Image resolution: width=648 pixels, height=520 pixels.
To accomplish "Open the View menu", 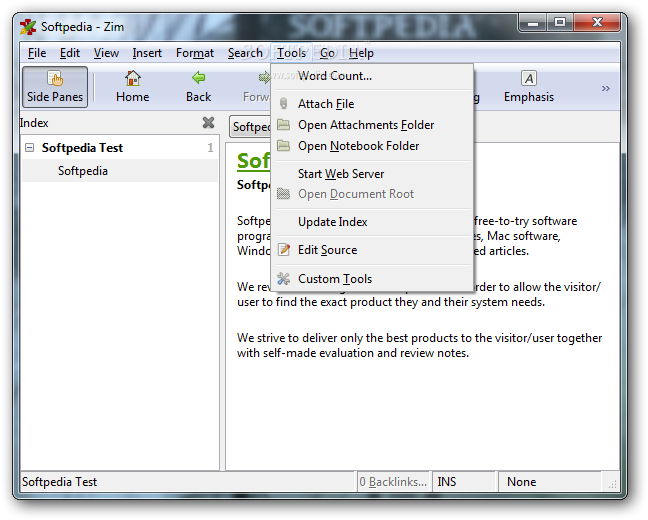I will click(106, 53).
